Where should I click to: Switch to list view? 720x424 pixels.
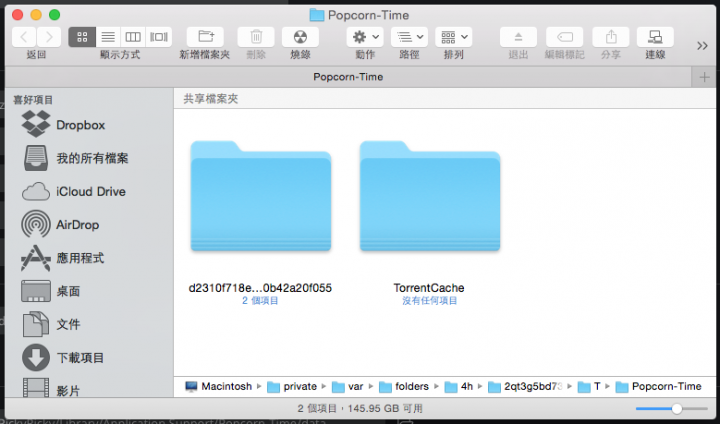click(x=108, y=37)
